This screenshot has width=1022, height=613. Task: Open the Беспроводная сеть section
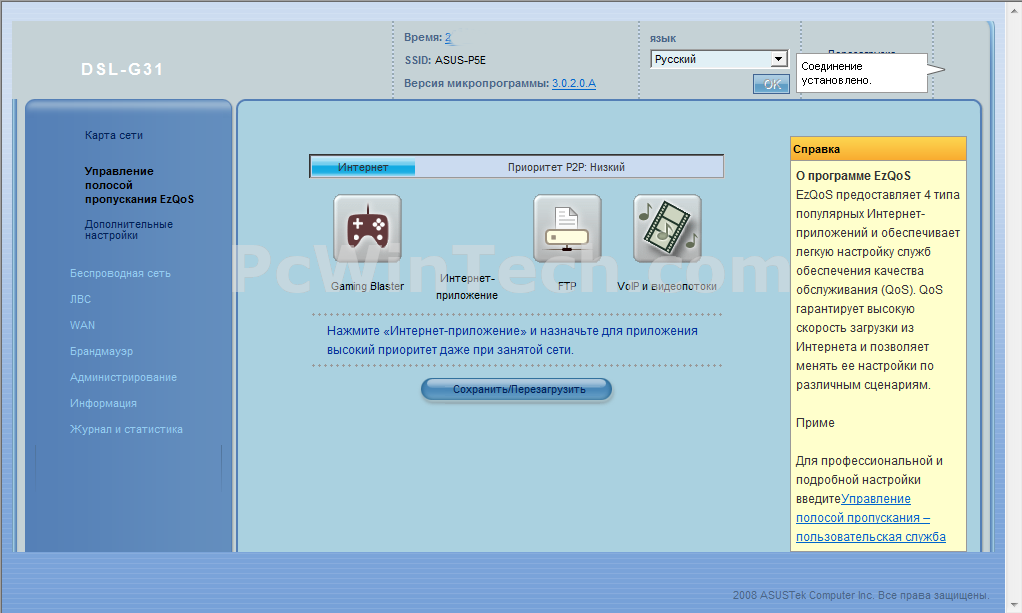(x=120, y=273)
